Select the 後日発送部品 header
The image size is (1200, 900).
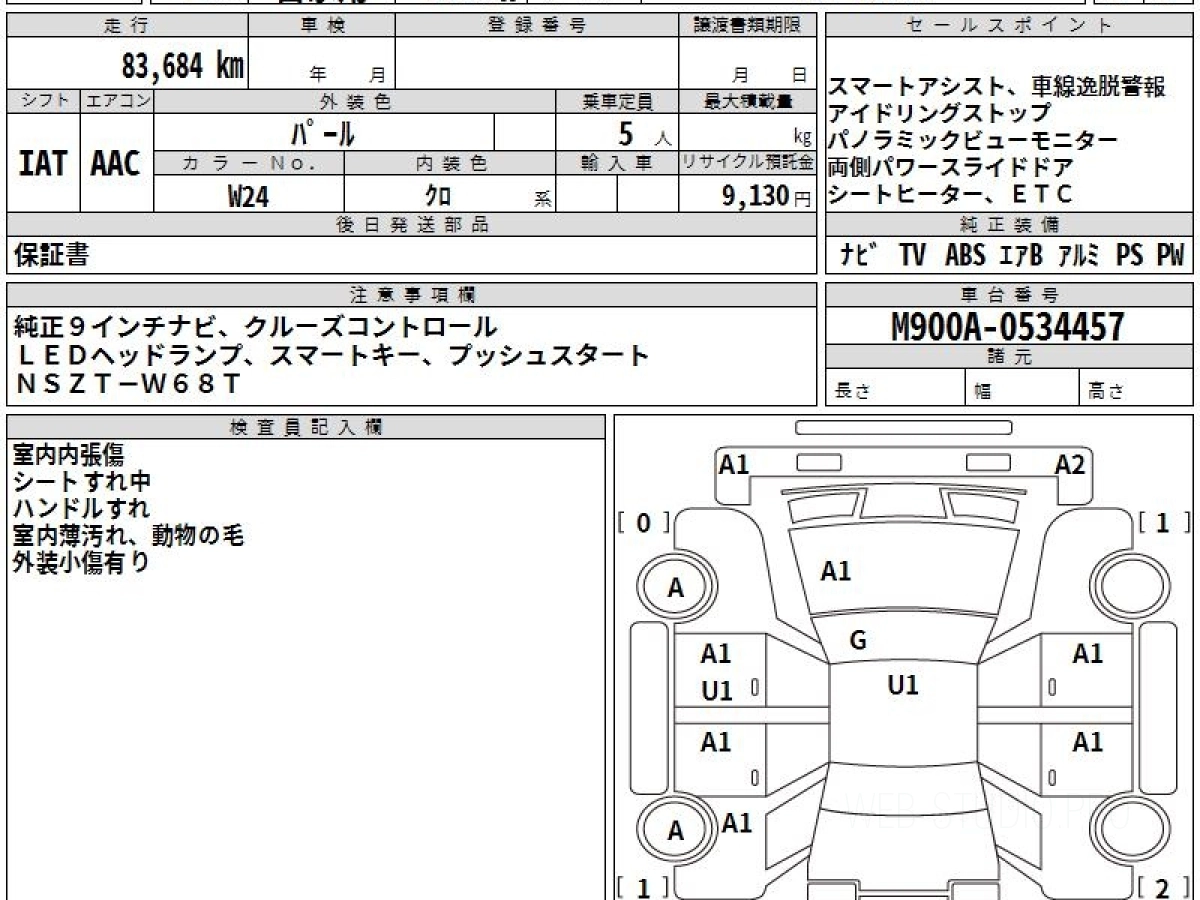[411, 225]
